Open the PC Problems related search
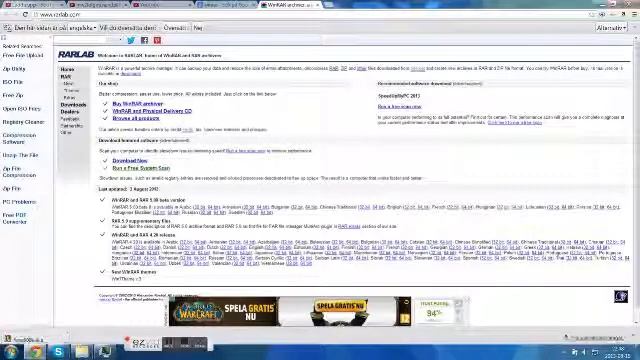 [x=19, y=202]
